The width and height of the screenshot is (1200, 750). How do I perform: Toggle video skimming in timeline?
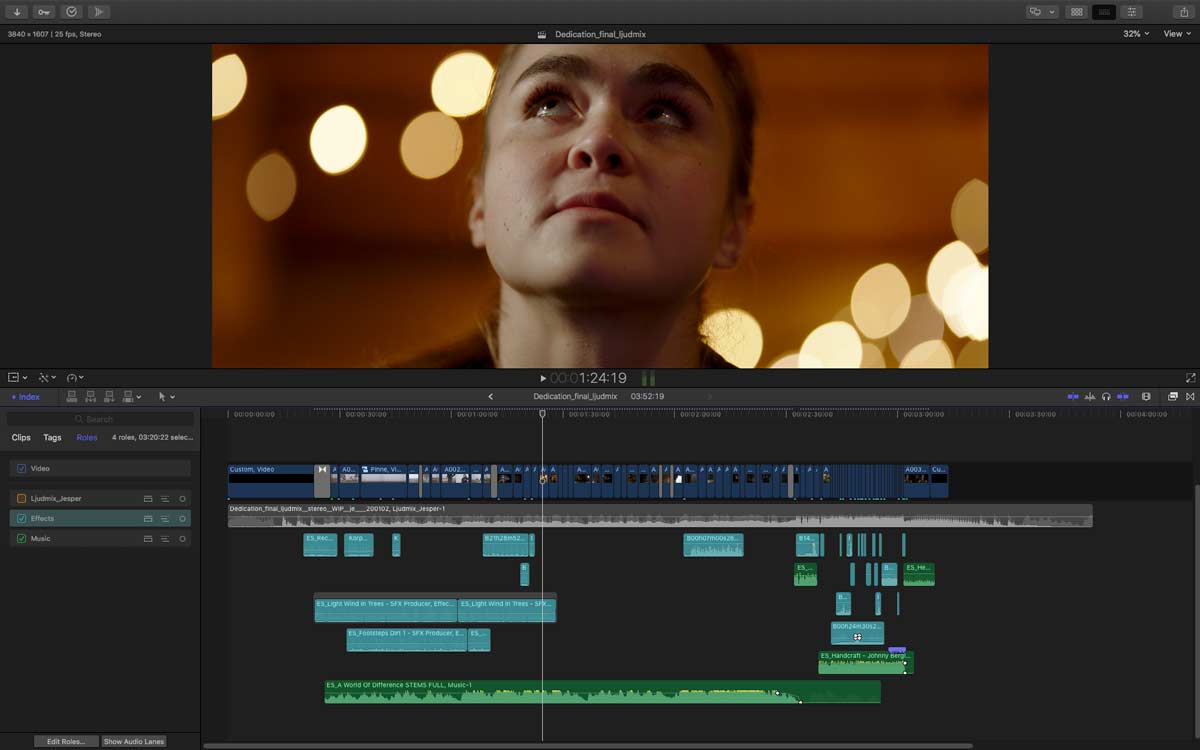tap(1073, 397)
